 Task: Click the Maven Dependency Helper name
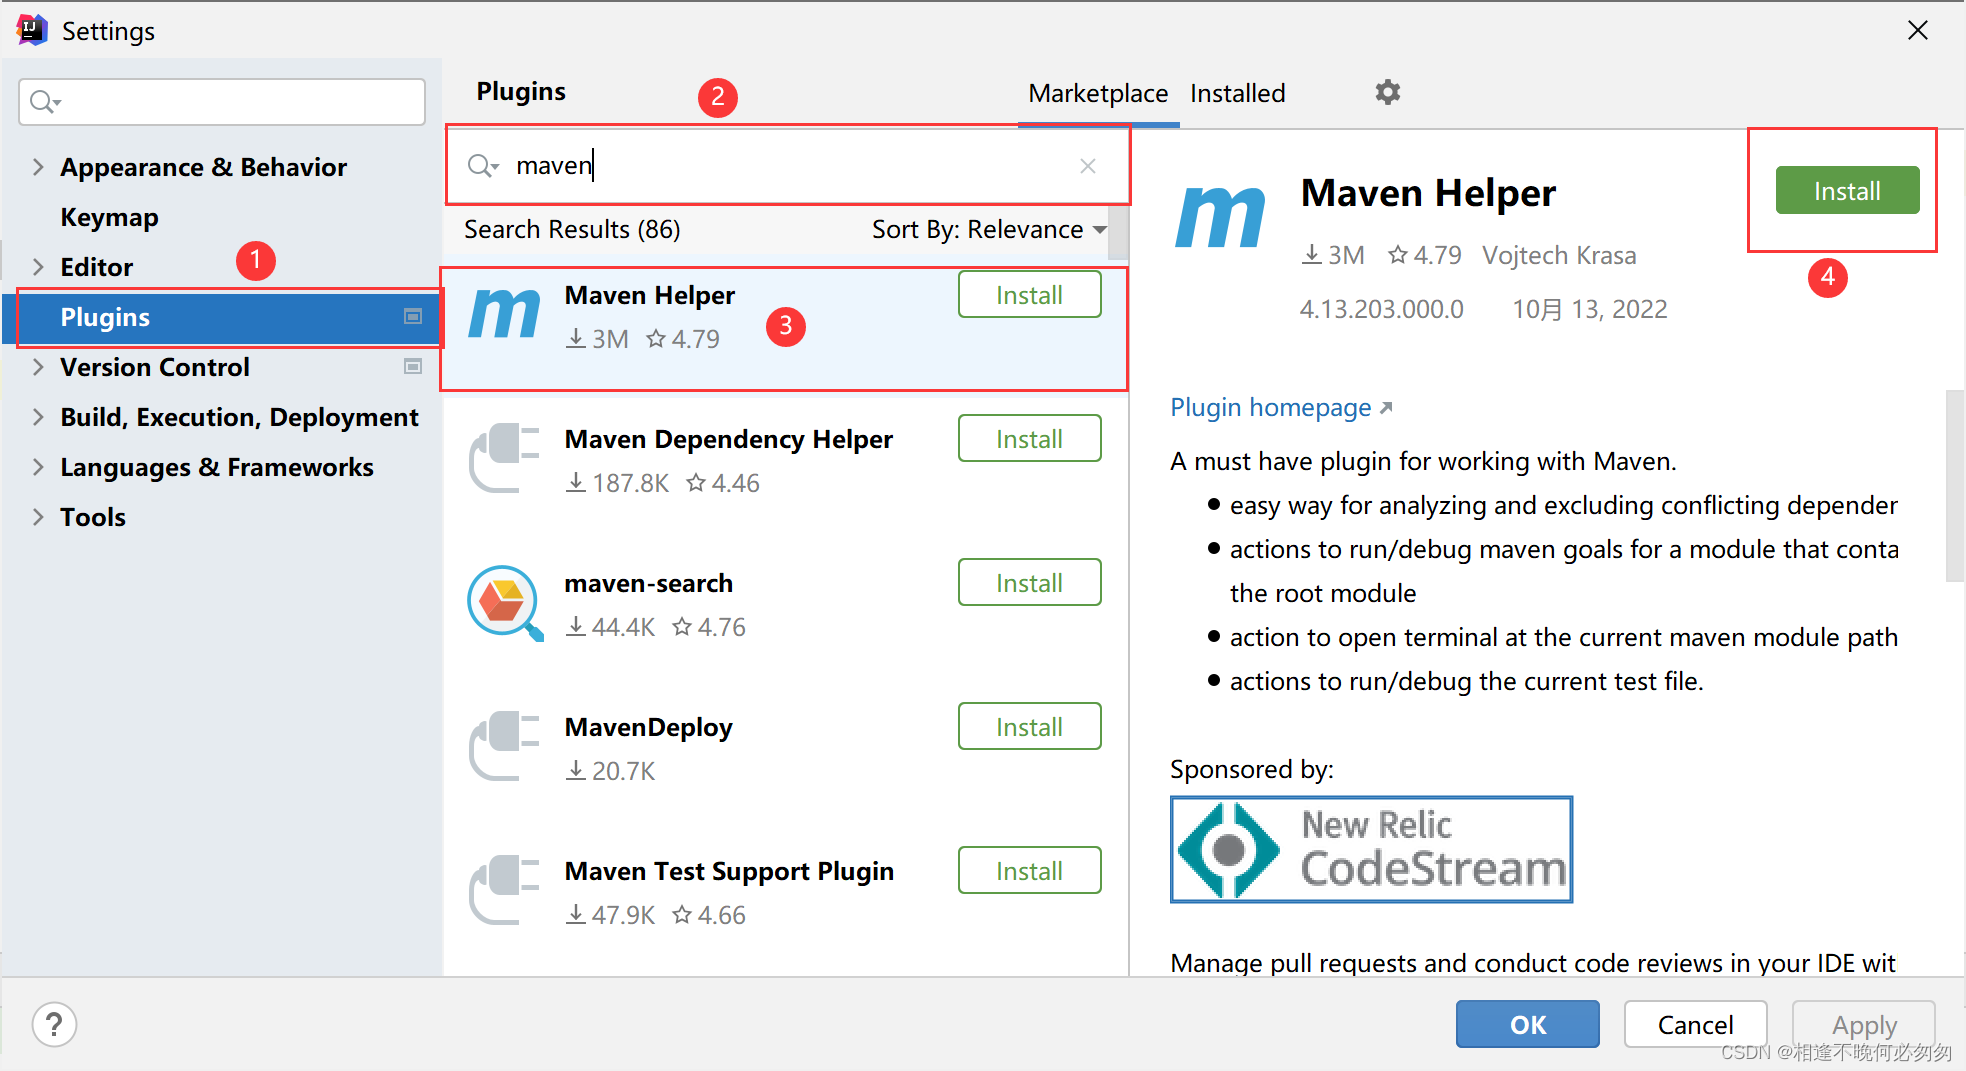click(728, 439)
